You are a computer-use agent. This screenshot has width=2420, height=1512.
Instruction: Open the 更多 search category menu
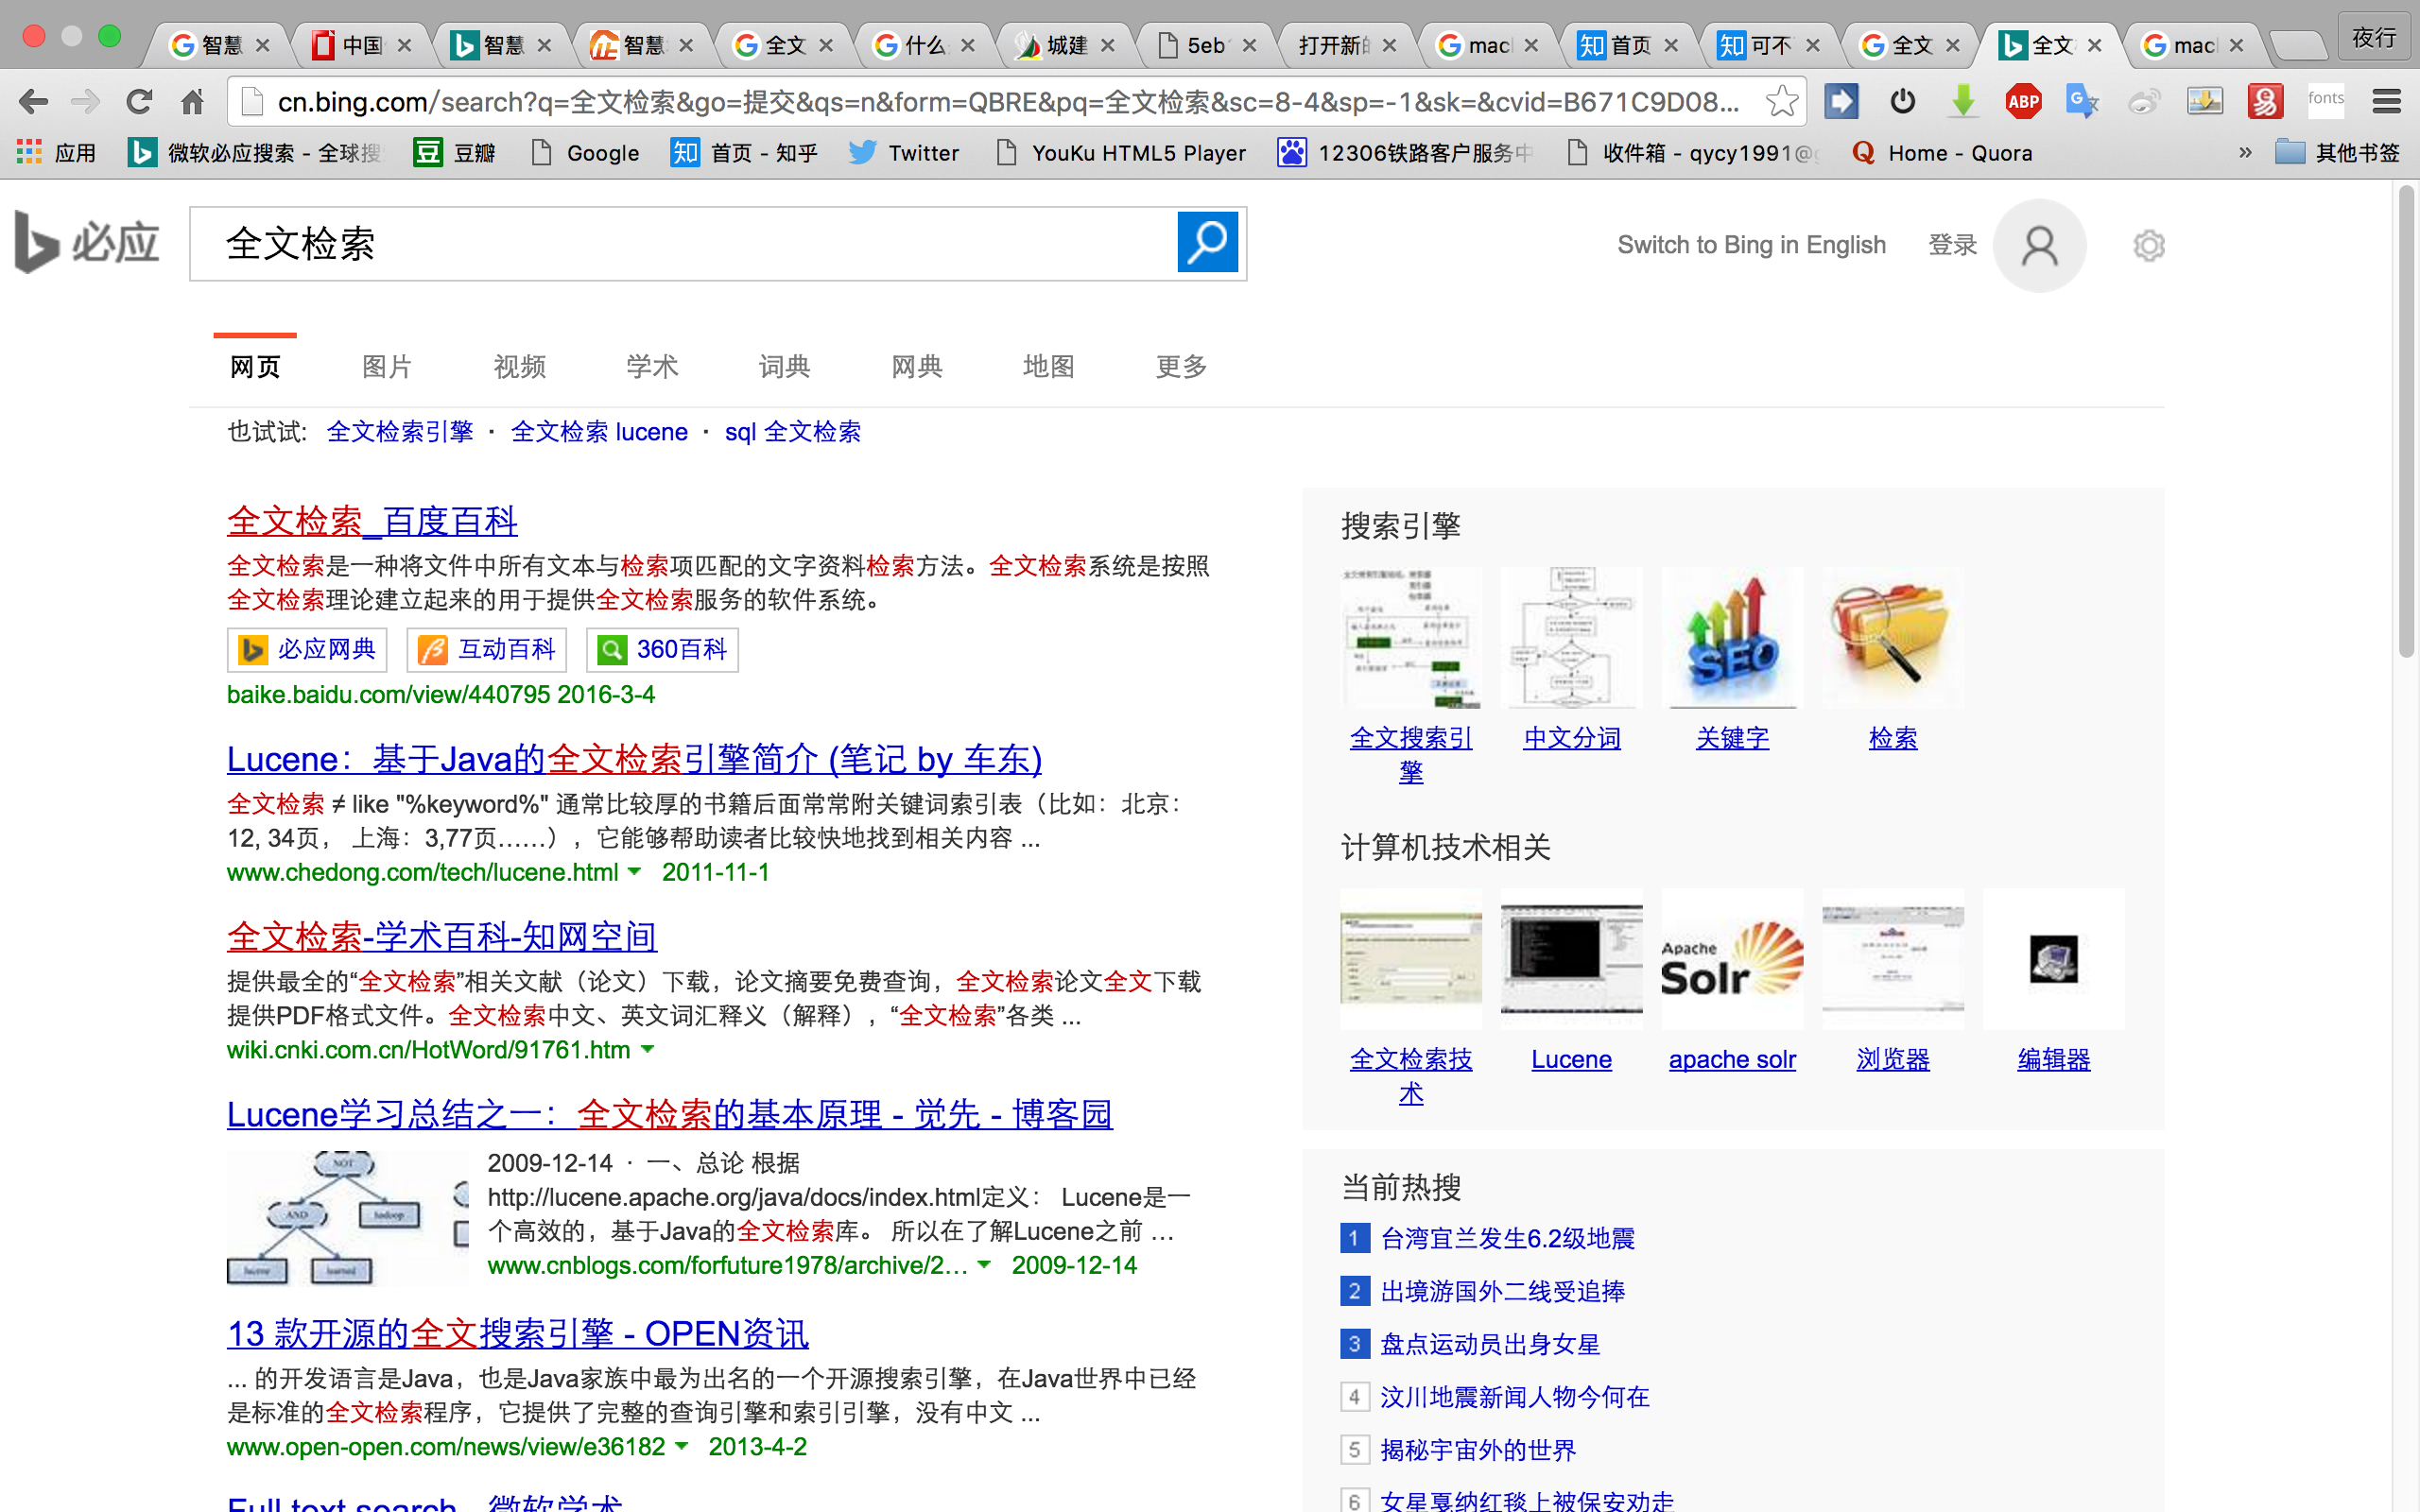(1181, 366)
